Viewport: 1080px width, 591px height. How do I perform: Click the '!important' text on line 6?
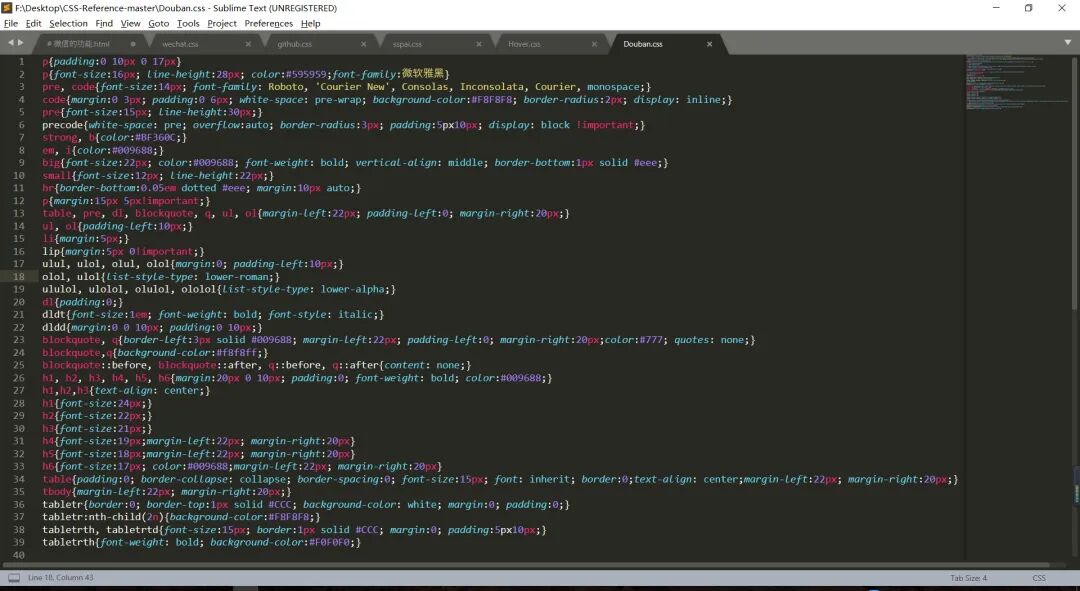(x=605, y=125)
